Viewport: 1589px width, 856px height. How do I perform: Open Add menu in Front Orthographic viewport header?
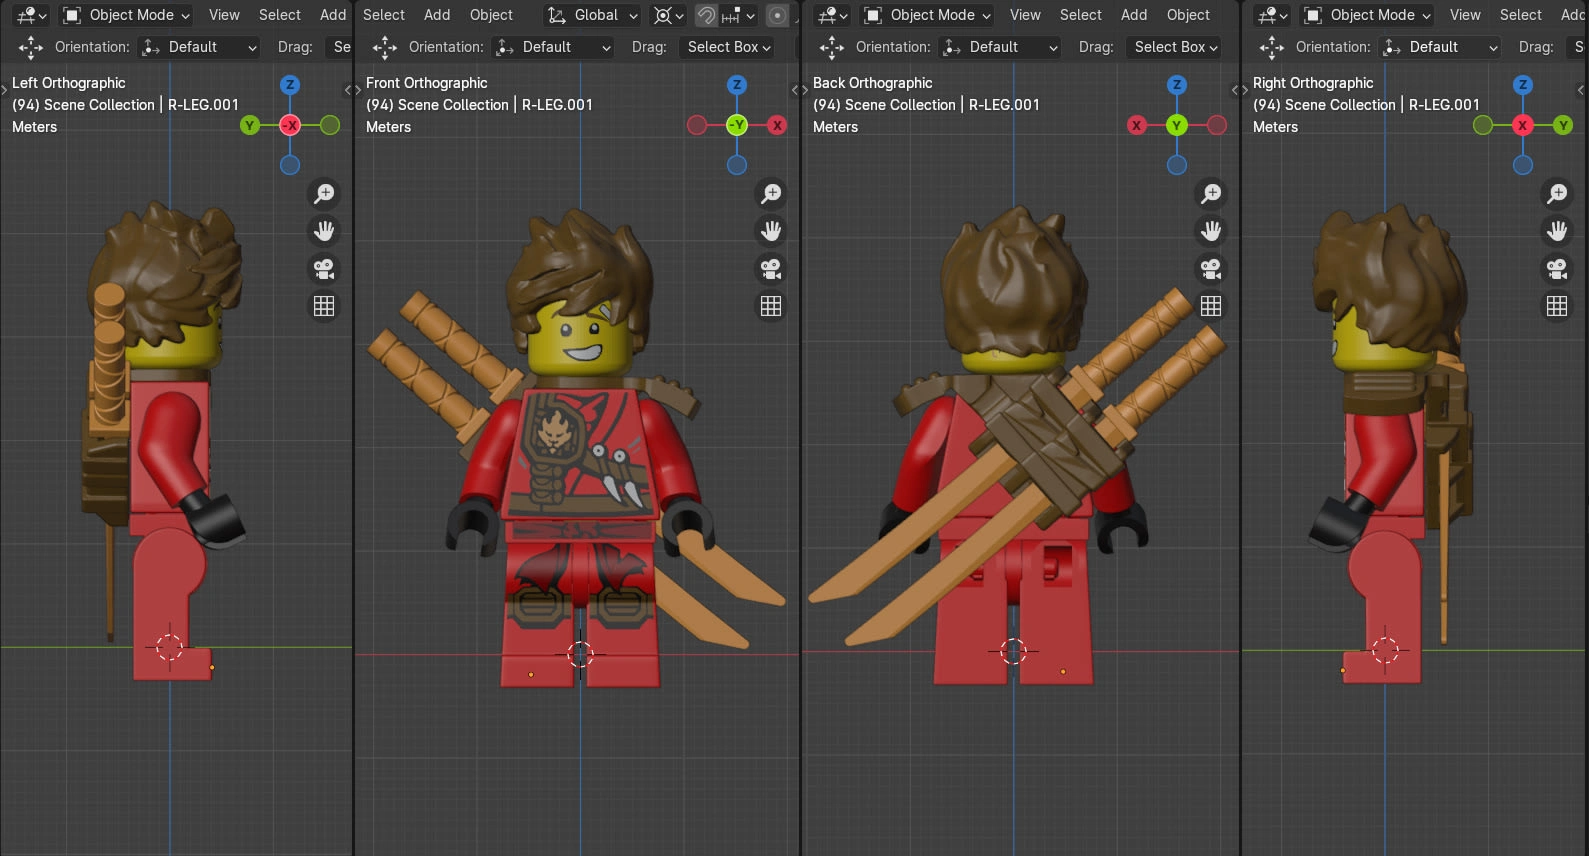437,15
